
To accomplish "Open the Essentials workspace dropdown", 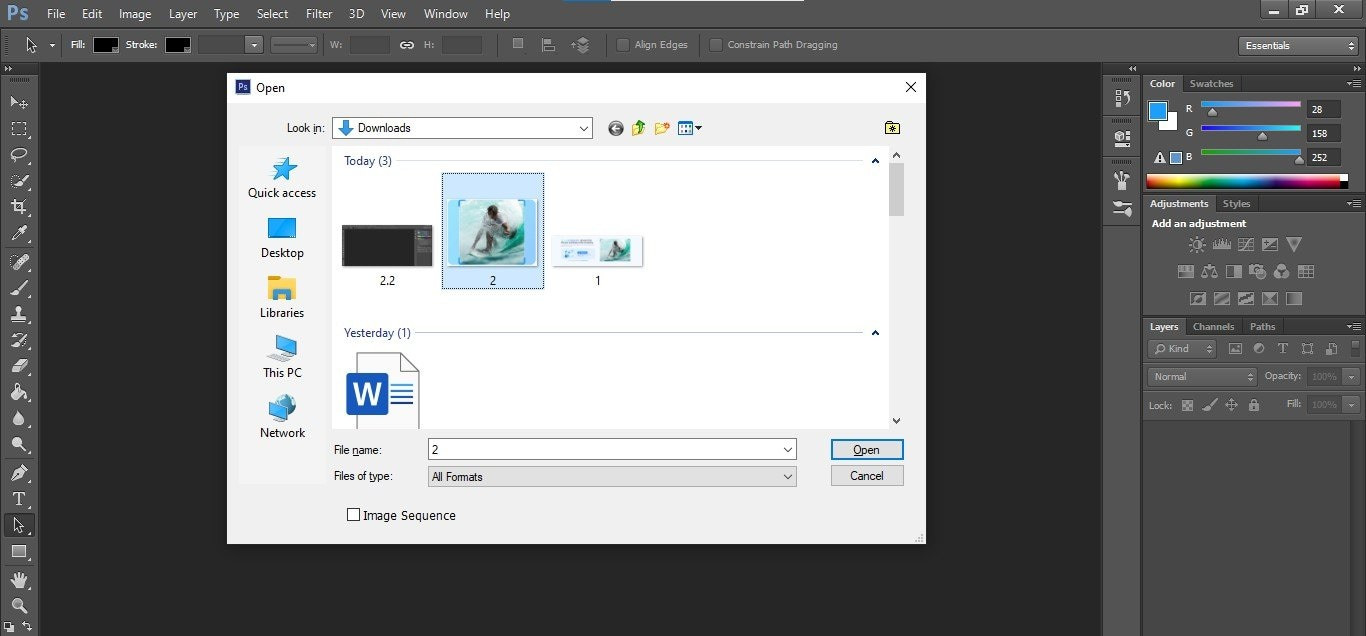I will tap(1298, 46).
